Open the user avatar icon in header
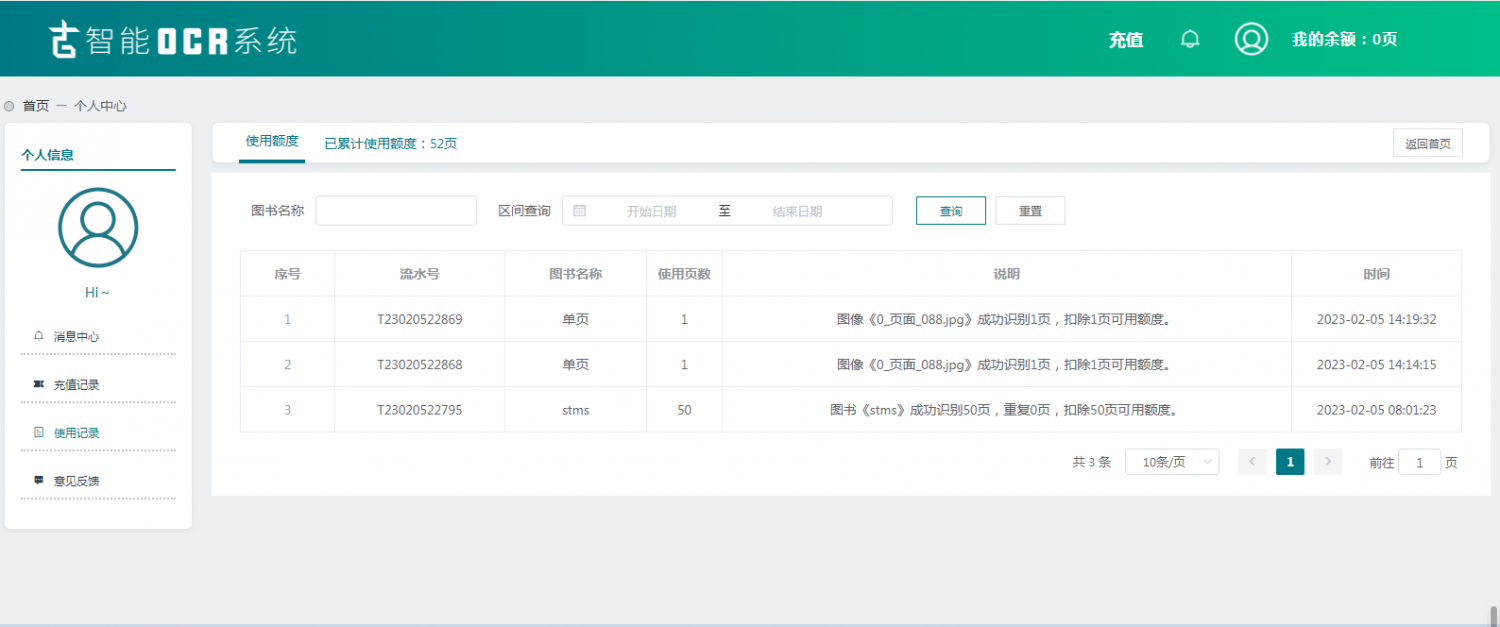Viewport: 1500px width, 627px height. point(1251,39)
